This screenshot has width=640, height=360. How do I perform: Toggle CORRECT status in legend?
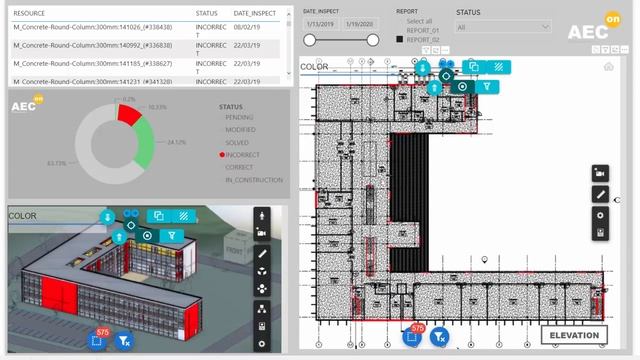click(239, 167)
